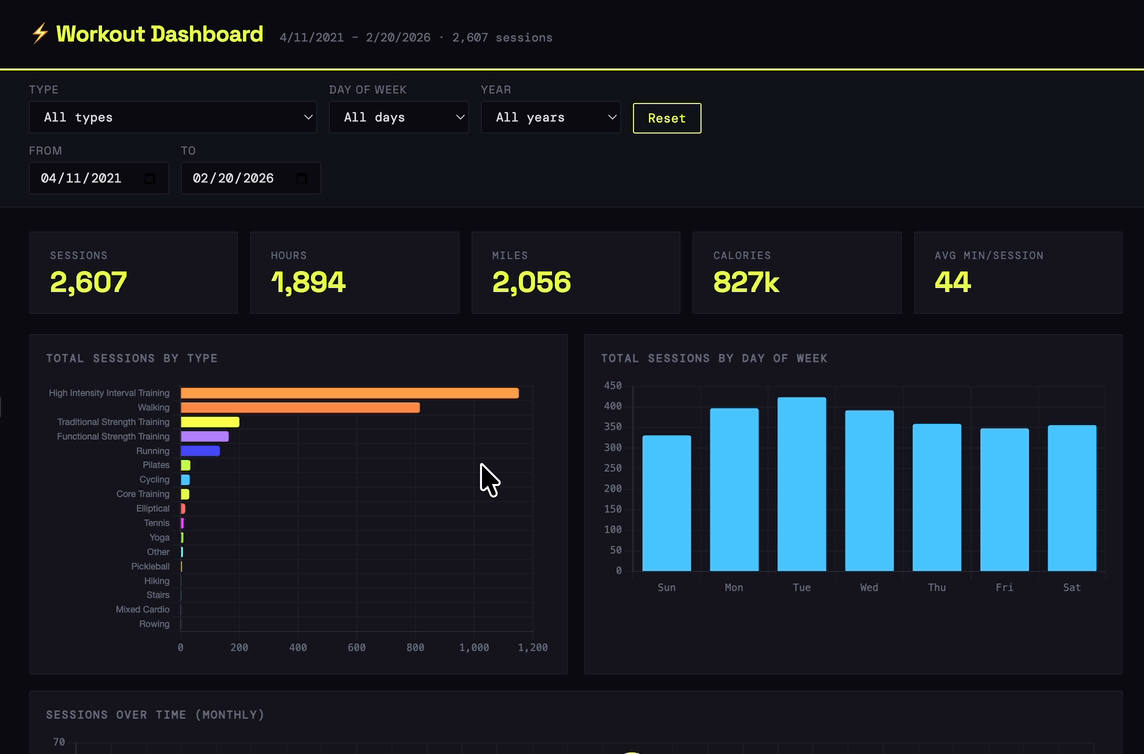Image resolution: width=1144 pixels, height=754 pixels.
Task: Click the blue Running bar
Action: pyautogui.click(x=200, y=451)
